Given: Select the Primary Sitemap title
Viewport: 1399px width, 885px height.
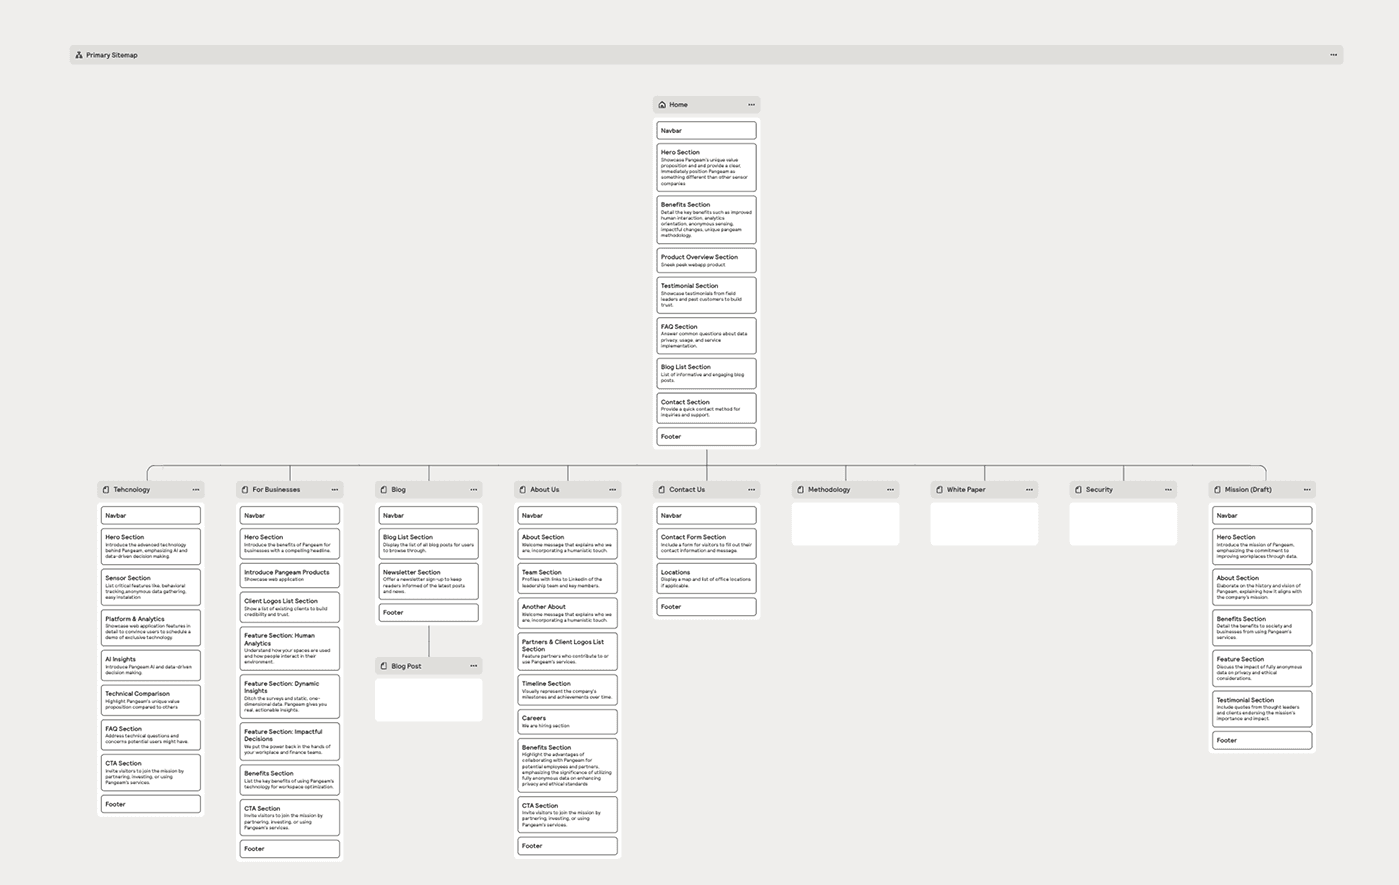Looking at the screenshot, I should 111,55.
